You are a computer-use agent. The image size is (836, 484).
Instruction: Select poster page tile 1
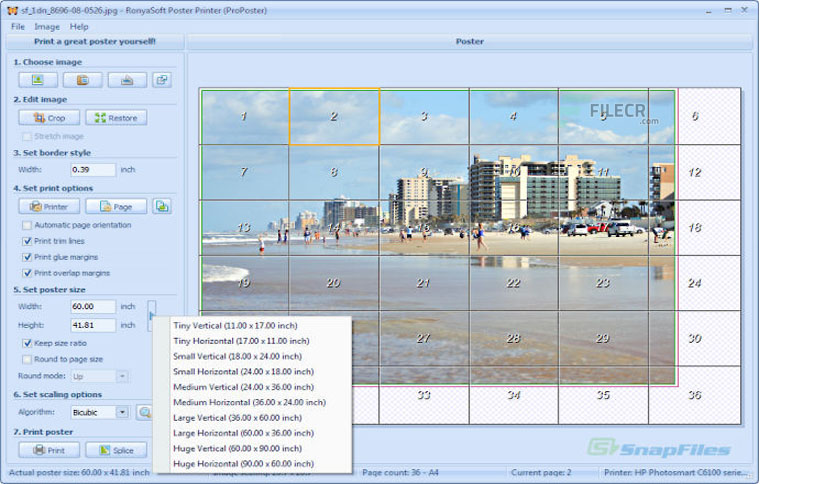tap(244, 116)
